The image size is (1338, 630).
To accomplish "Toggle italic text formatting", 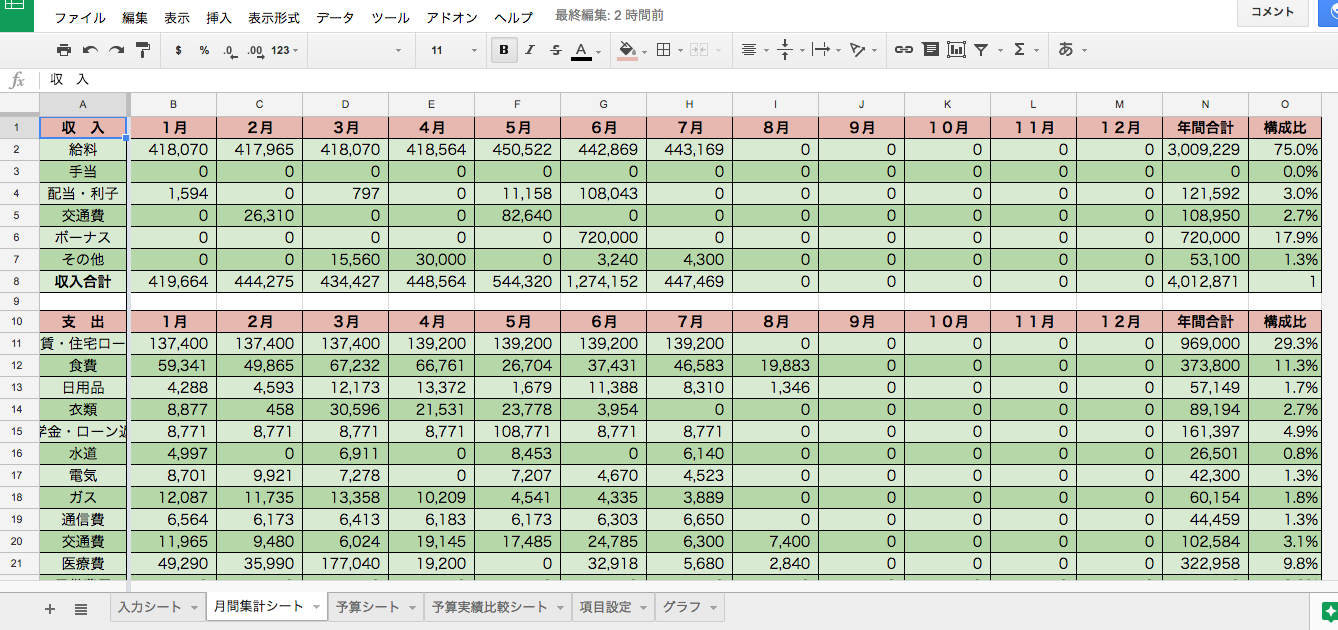I will [530, 50].
